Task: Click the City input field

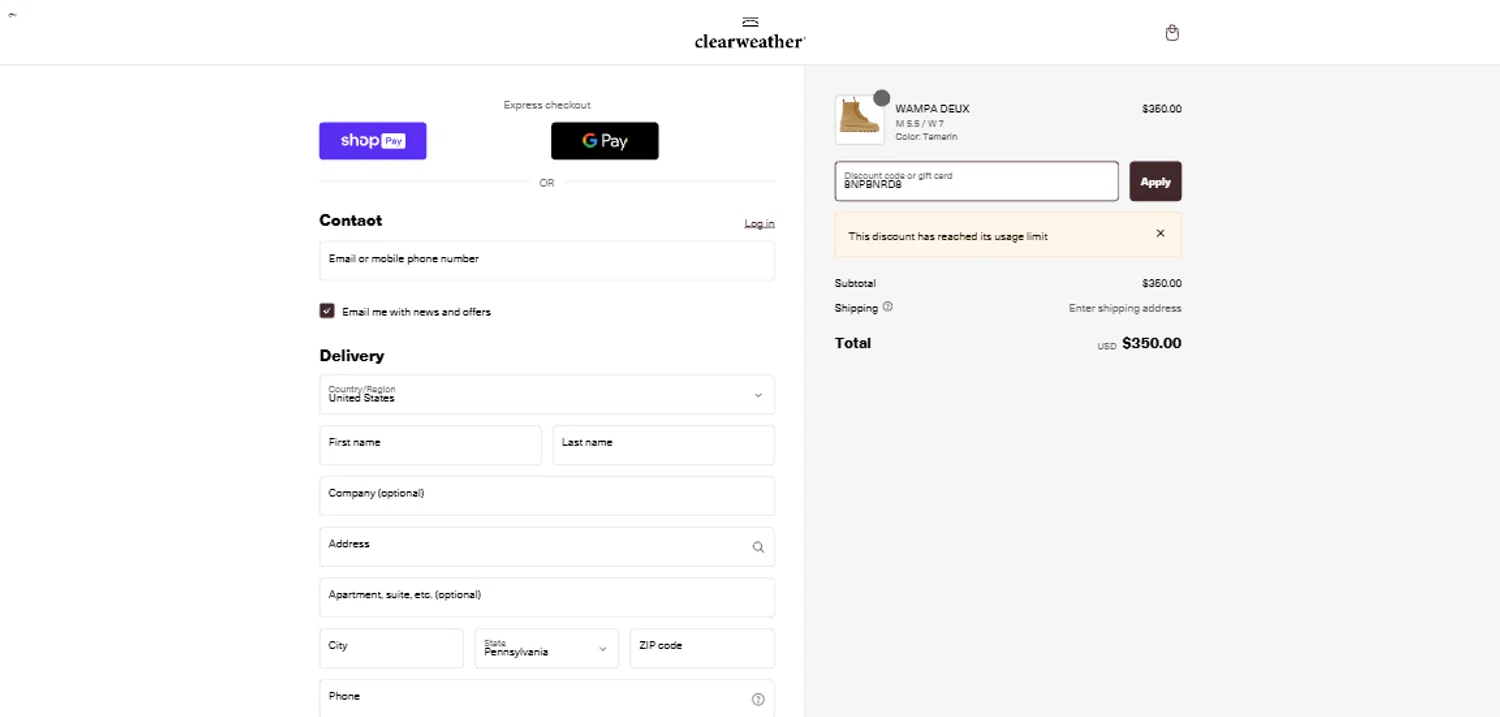Action: tap(391, 648)
